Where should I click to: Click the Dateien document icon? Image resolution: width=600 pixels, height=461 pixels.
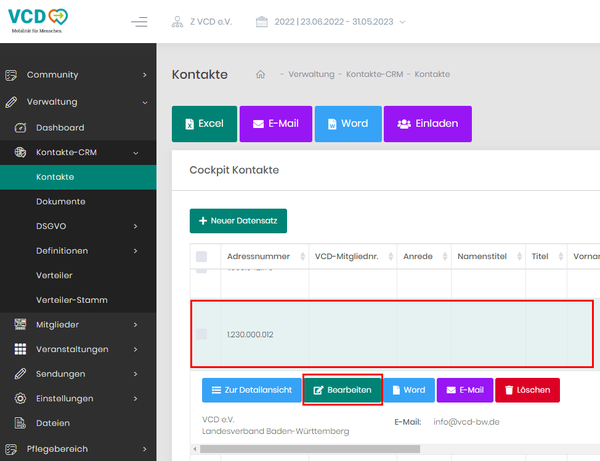pyautogui.click(x=20, y=423)
